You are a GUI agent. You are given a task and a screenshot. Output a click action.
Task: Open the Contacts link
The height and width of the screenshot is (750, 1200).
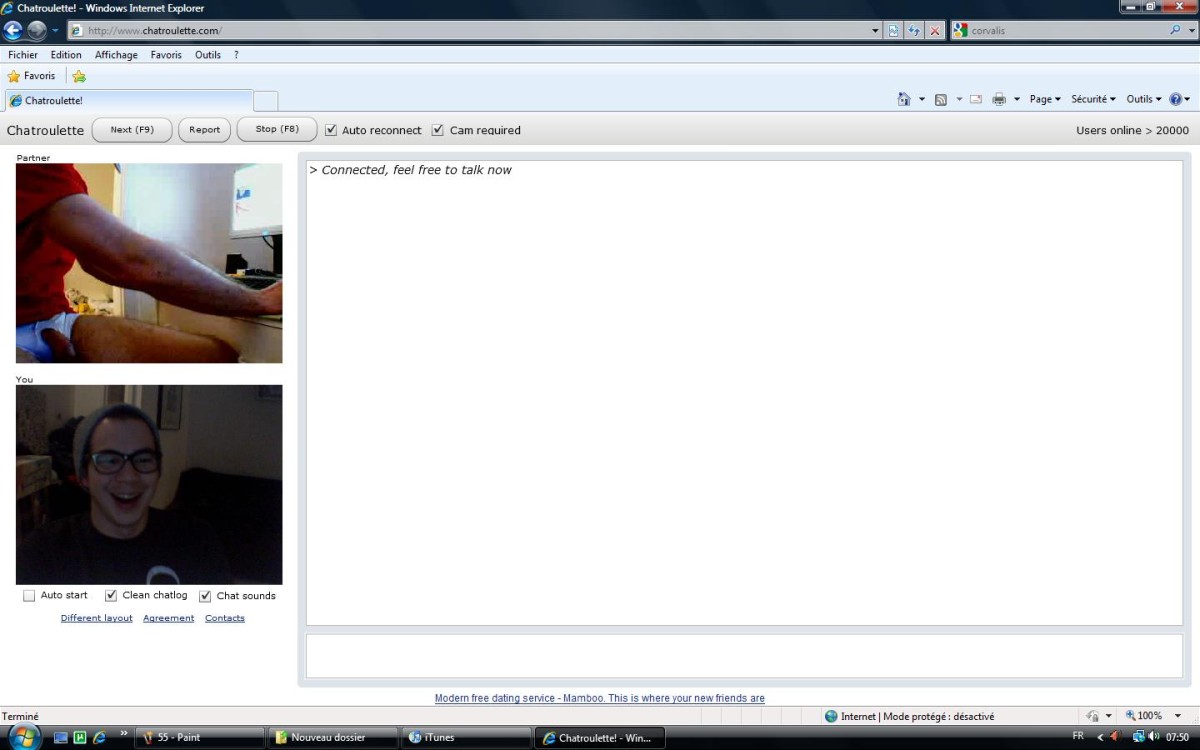pos(225,618)
